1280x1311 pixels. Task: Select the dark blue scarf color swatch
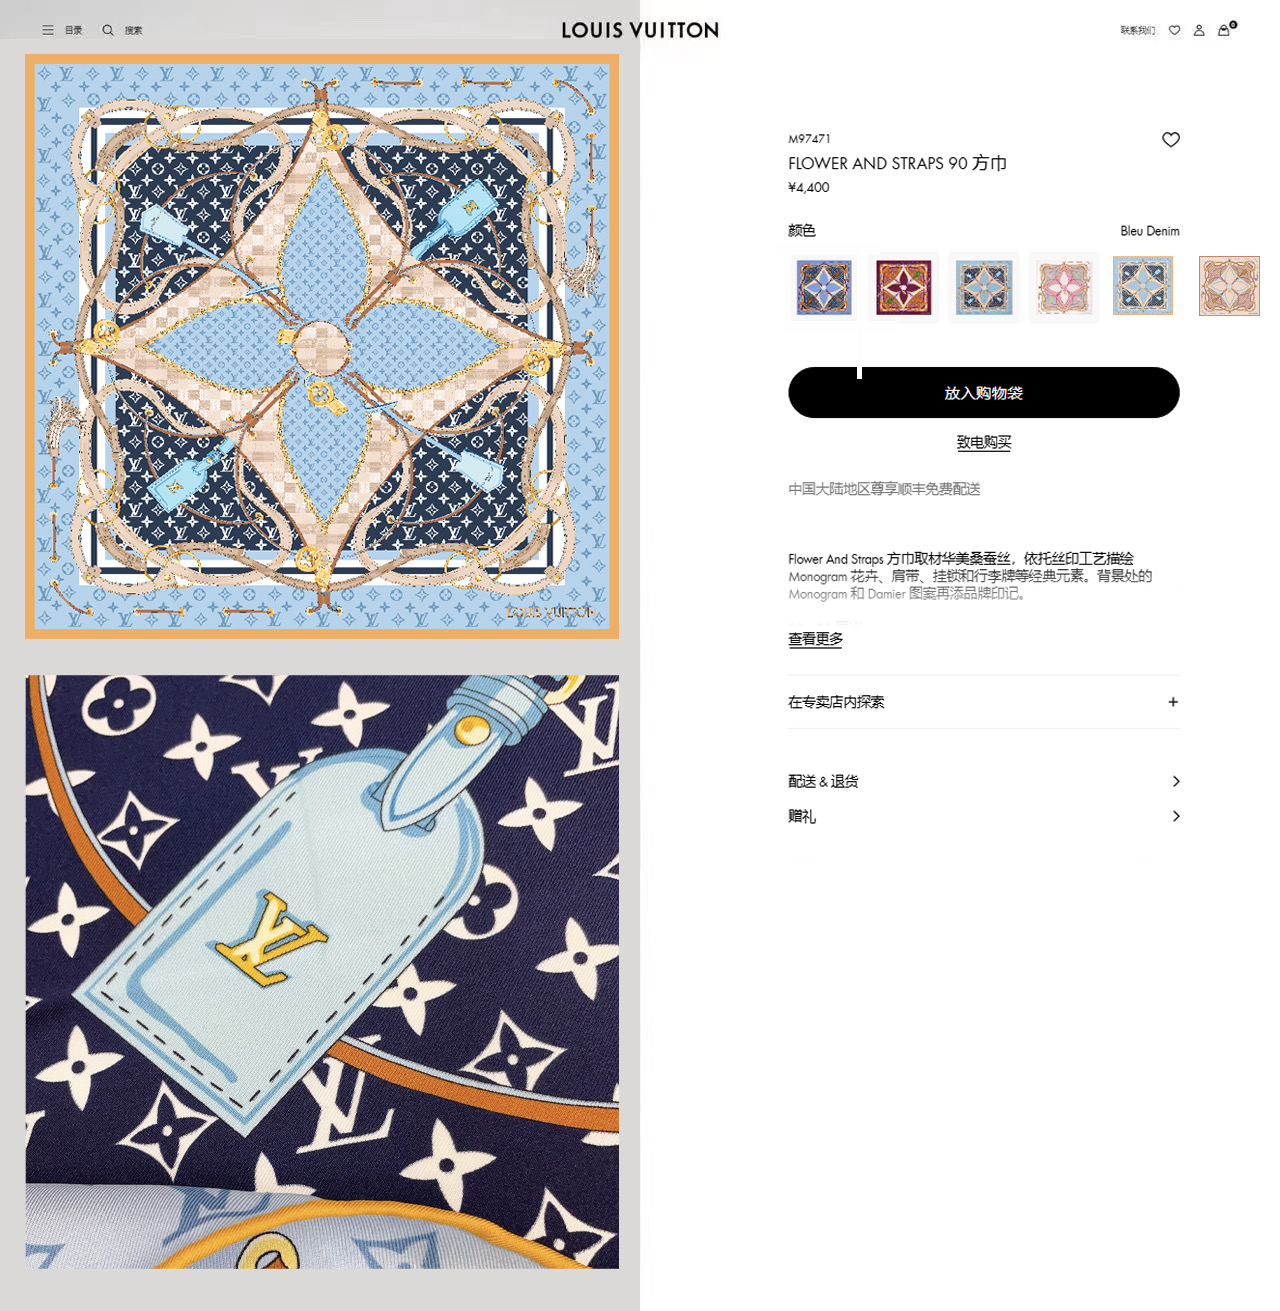click(x=824, y=287)
